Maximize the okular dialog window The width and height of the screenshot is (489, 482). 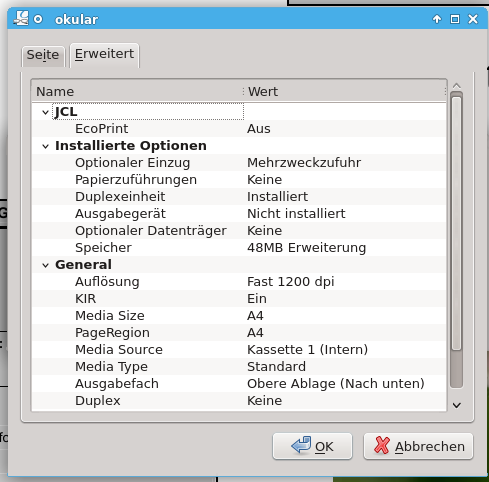click(x=455, y=19)
